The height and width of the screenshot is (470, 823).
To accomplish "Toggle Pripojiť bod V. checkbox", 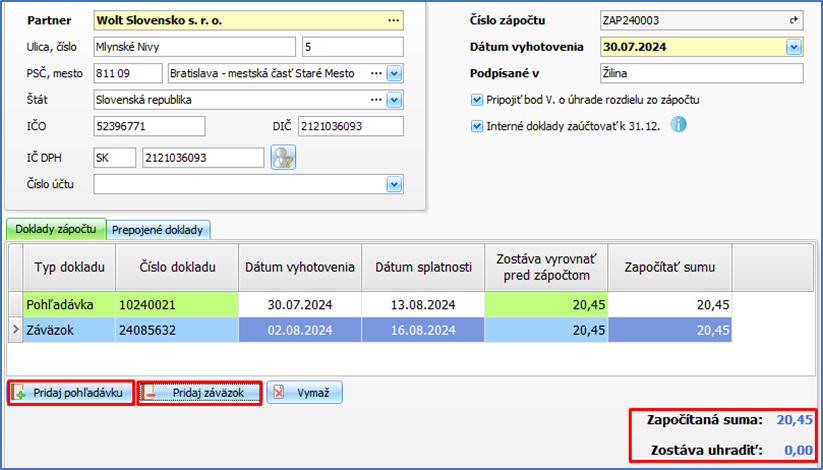I will (477, 100).
